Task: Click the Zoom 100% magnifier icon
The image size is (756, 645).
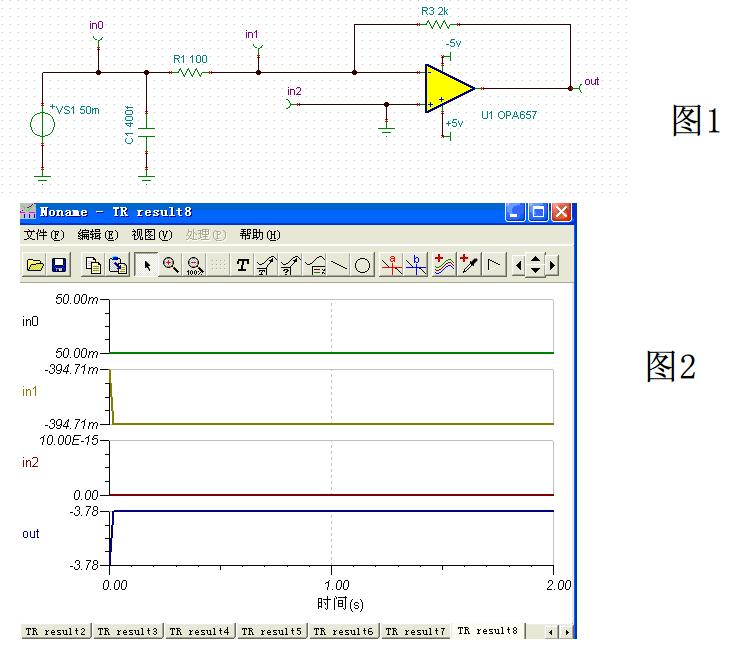Action: [x=194, y=265]
